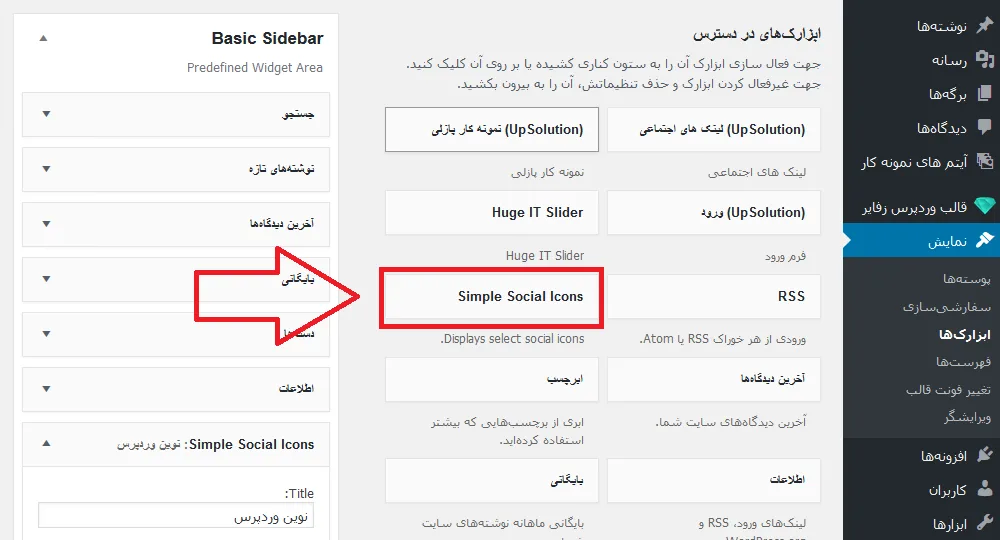Collapse the Basic Sidebar widget area
1000x540 pixels.
[43, 38]
